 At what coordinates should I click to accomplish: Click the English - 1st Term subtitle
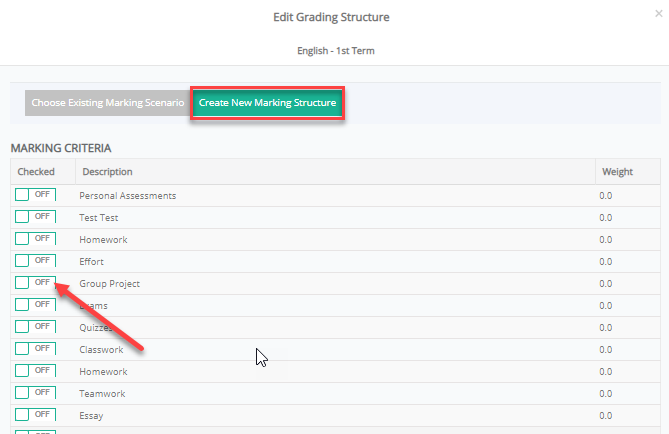(x=336, y=51)
